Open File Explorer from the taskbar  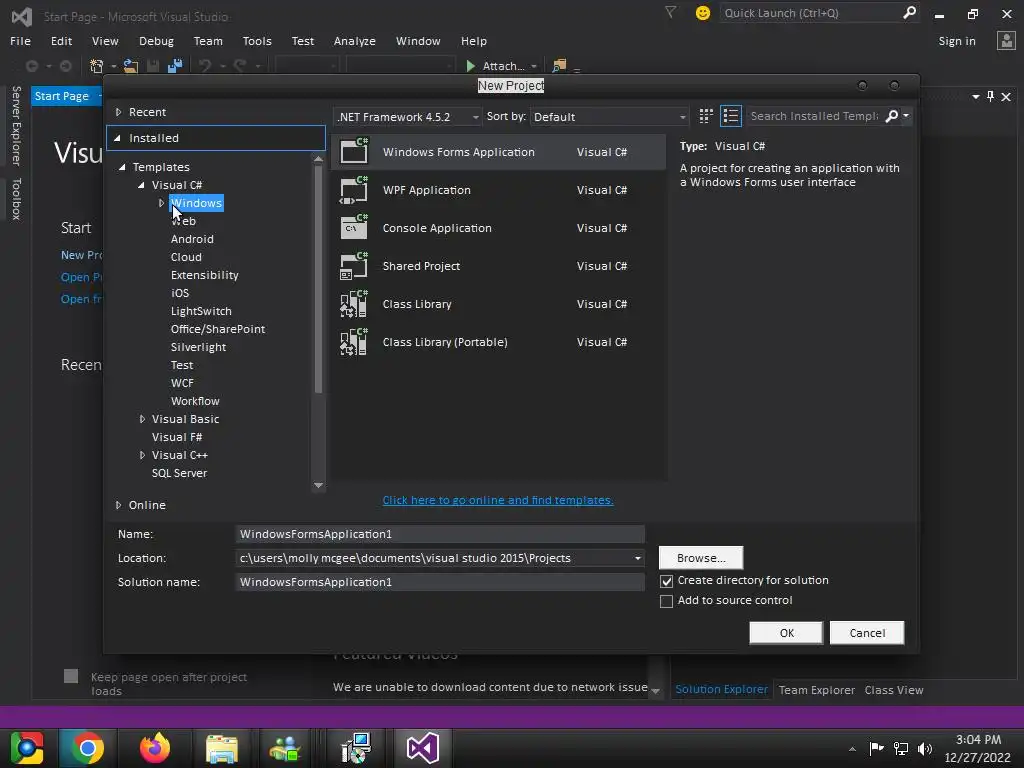[222, 748]
